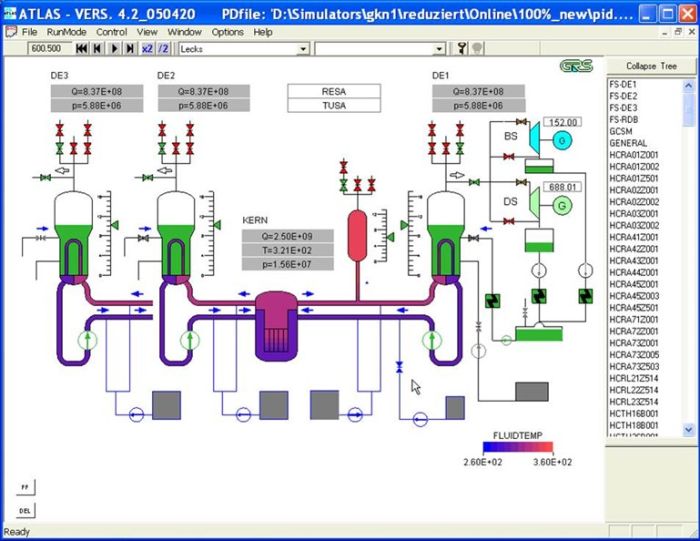The height and width of the screenshot is (541, 700).
Task: Click the DE1 steam generator
Action: (446, 237)
